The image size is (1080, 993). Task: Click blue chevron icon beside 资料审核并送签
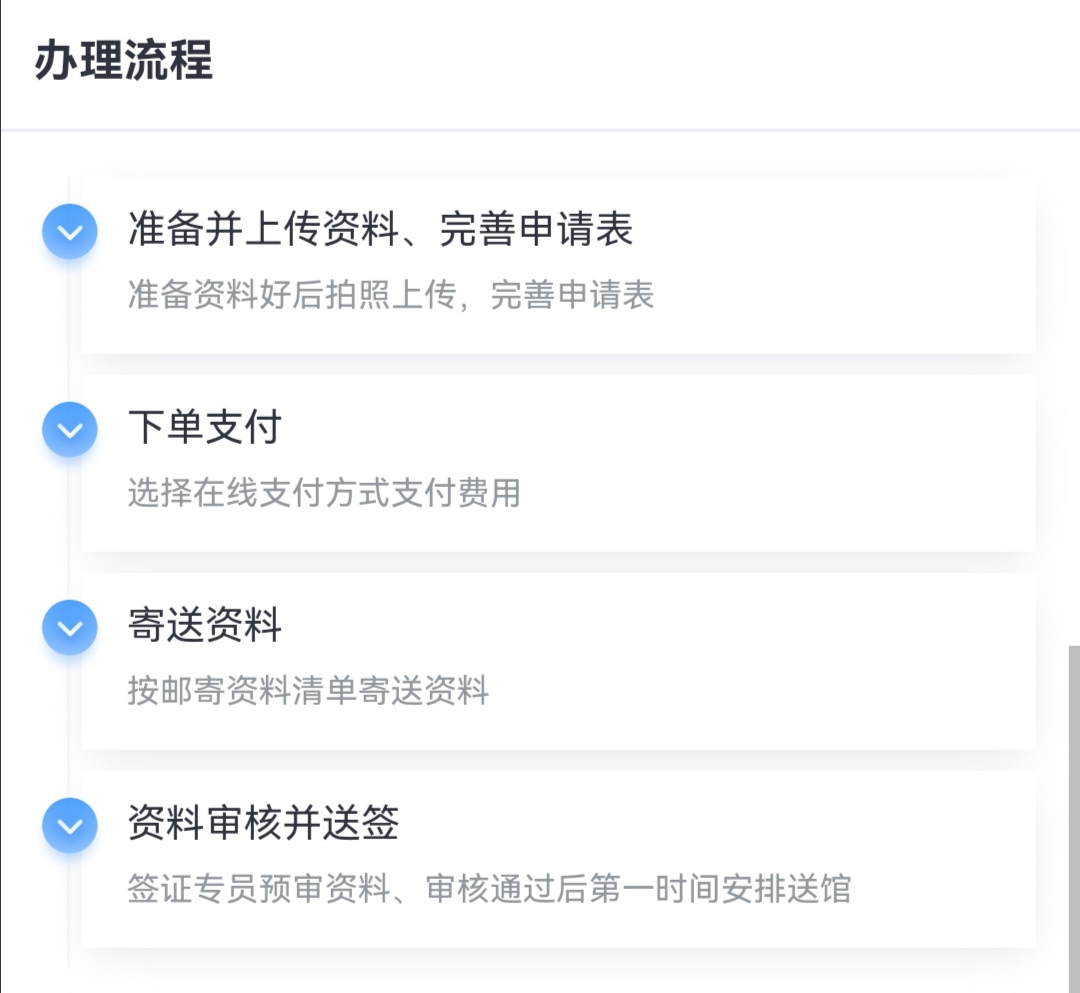click(70, 826)
